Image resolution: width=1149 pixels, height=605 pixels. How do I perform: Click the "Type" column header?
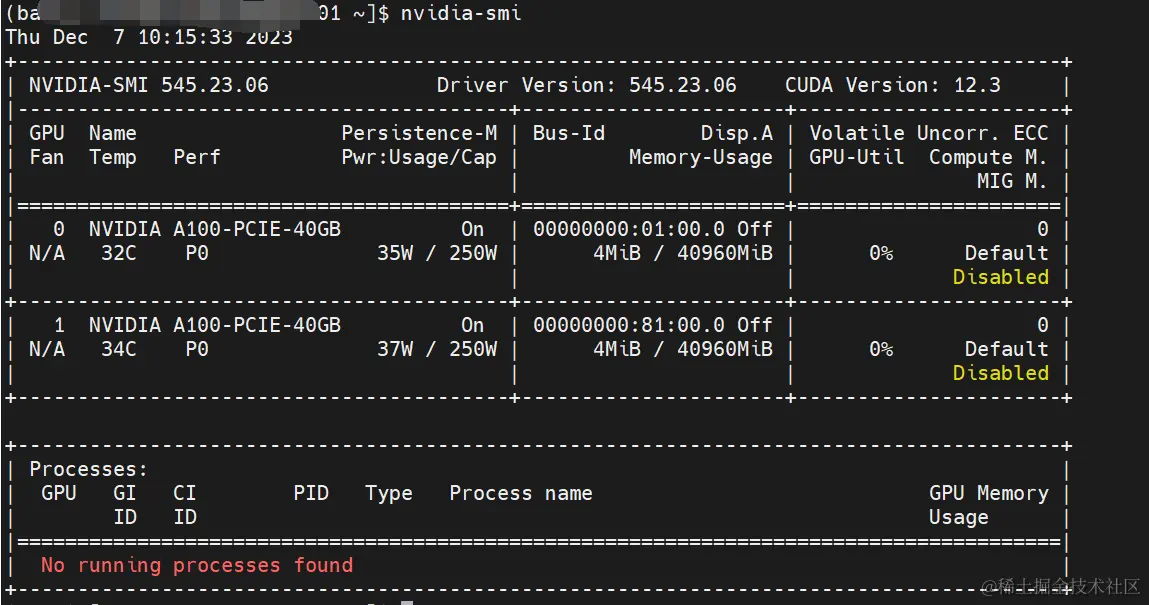(x=388, y=493)
